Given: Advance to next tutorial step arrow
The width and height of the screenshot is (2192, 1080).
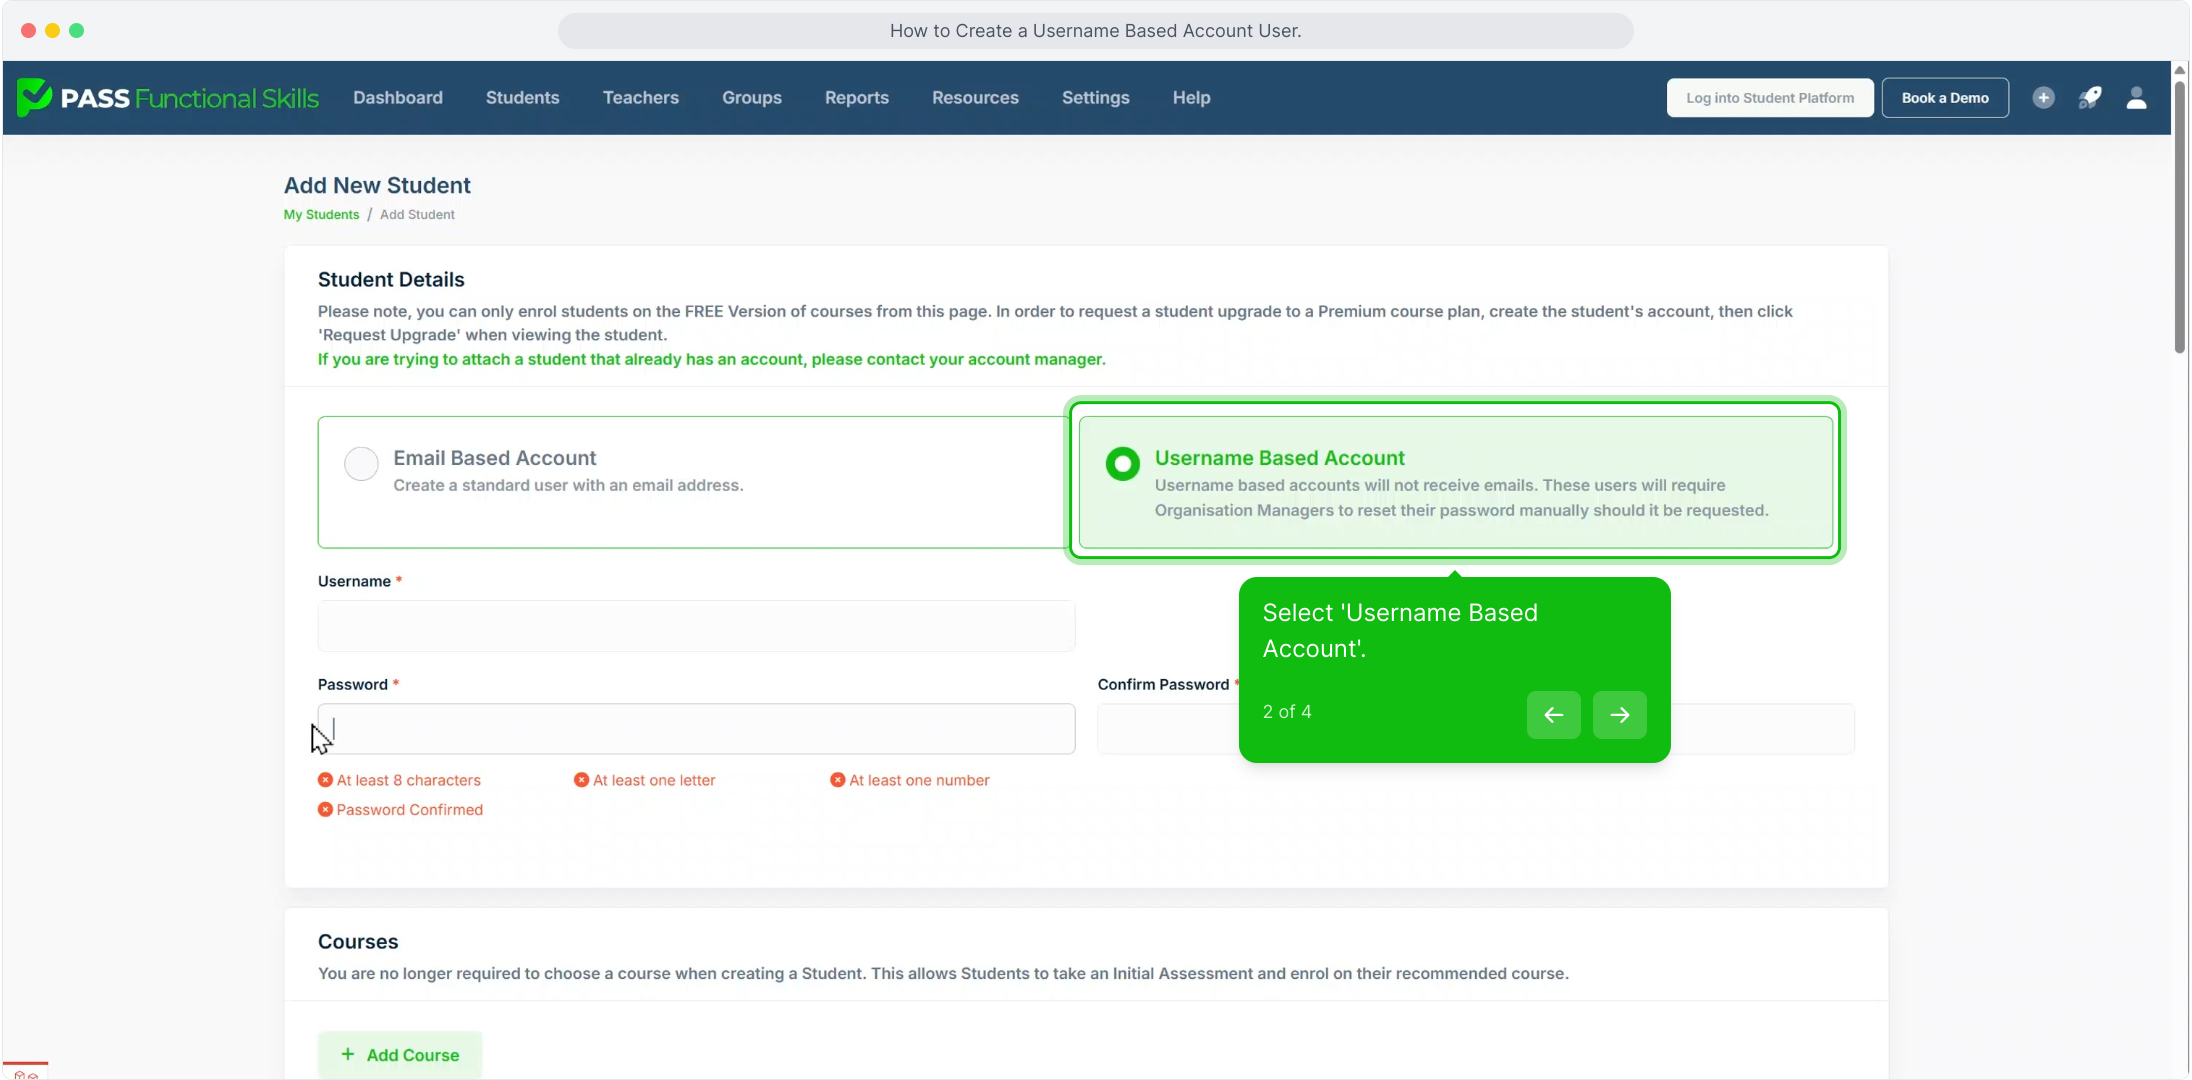Looking at the screenshot, I should 1619,715.
